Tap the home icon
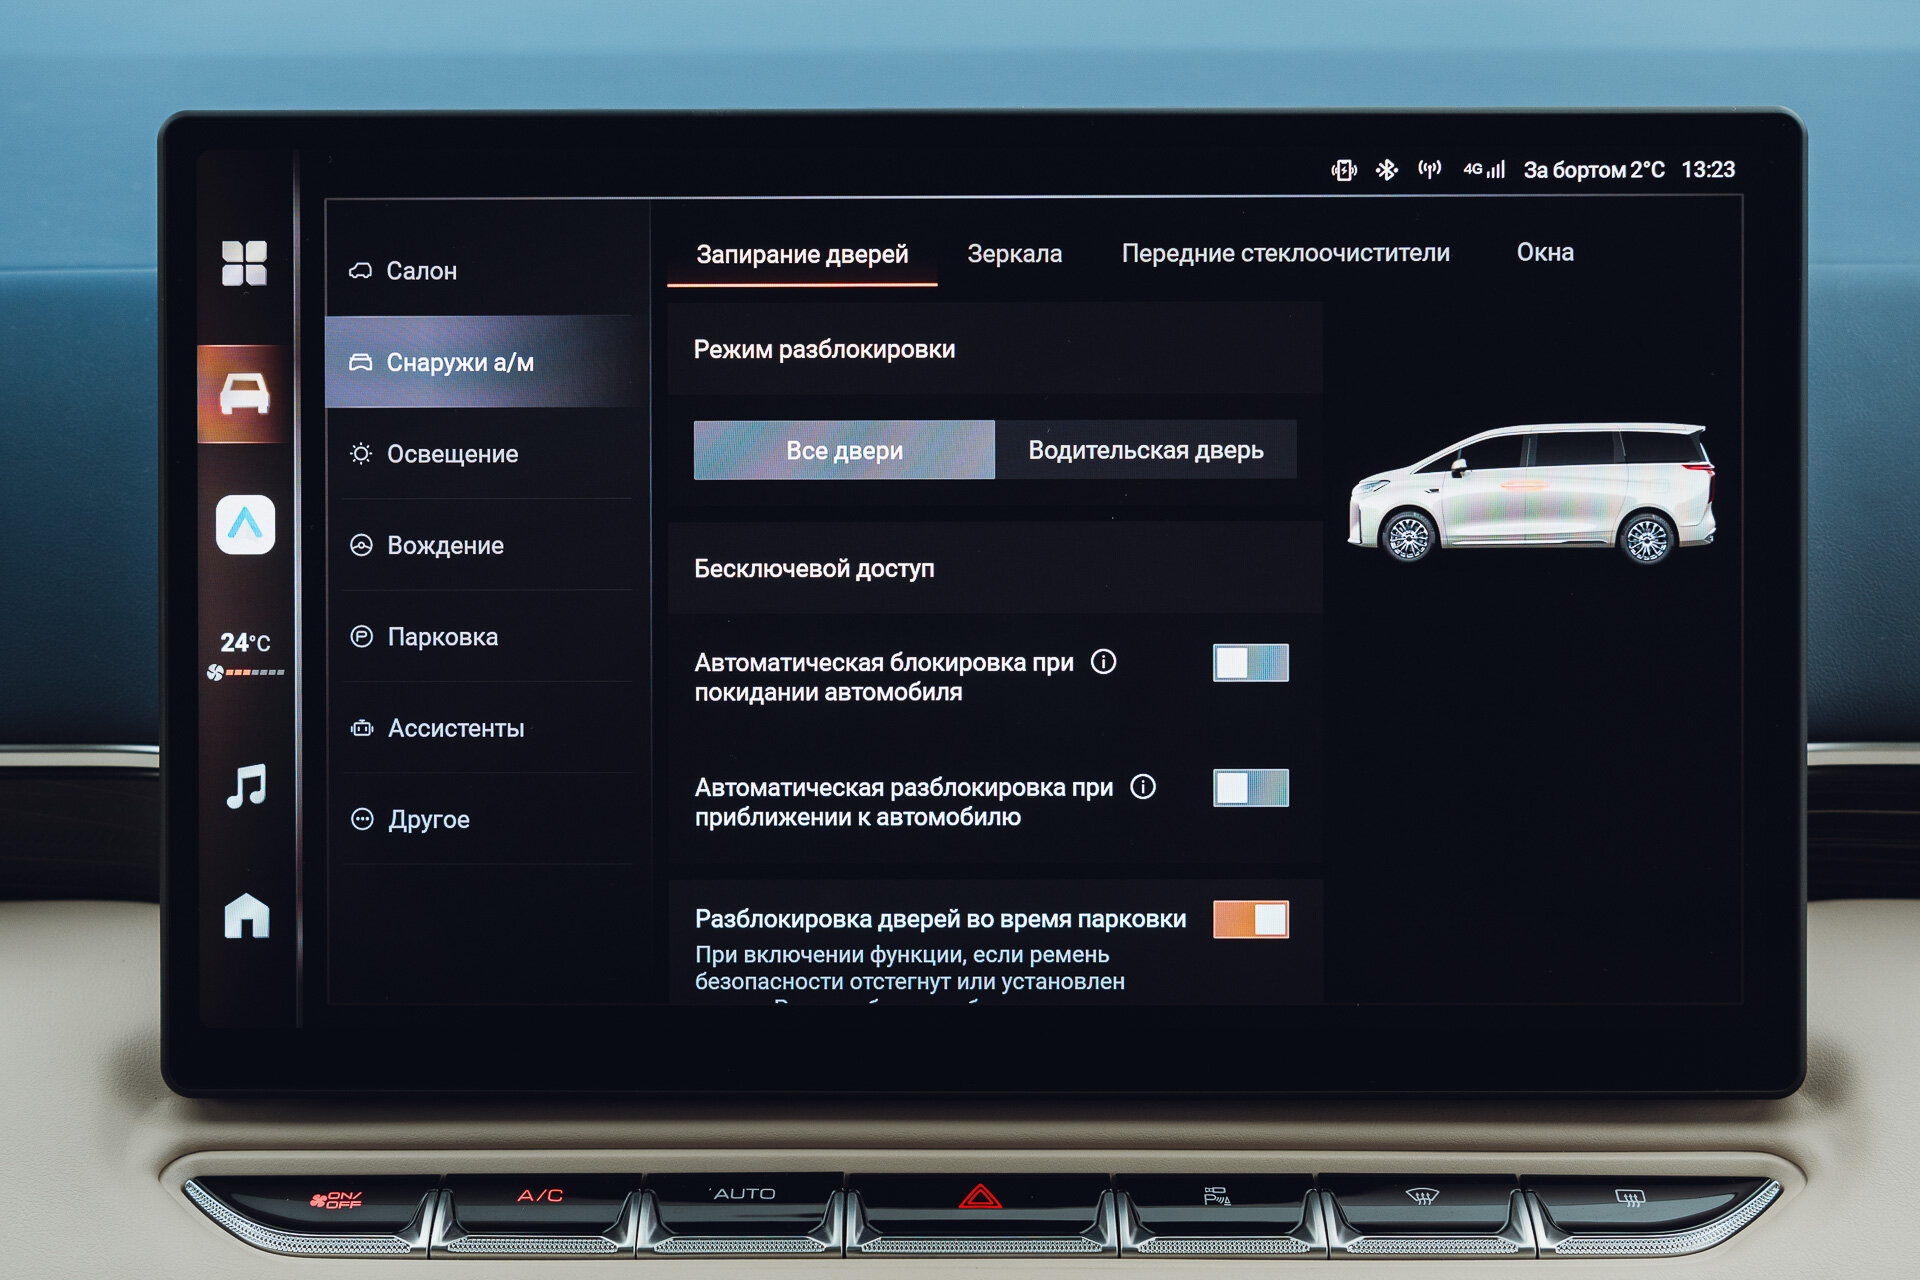The image size is (1920, 1280). tap(246, 915)
